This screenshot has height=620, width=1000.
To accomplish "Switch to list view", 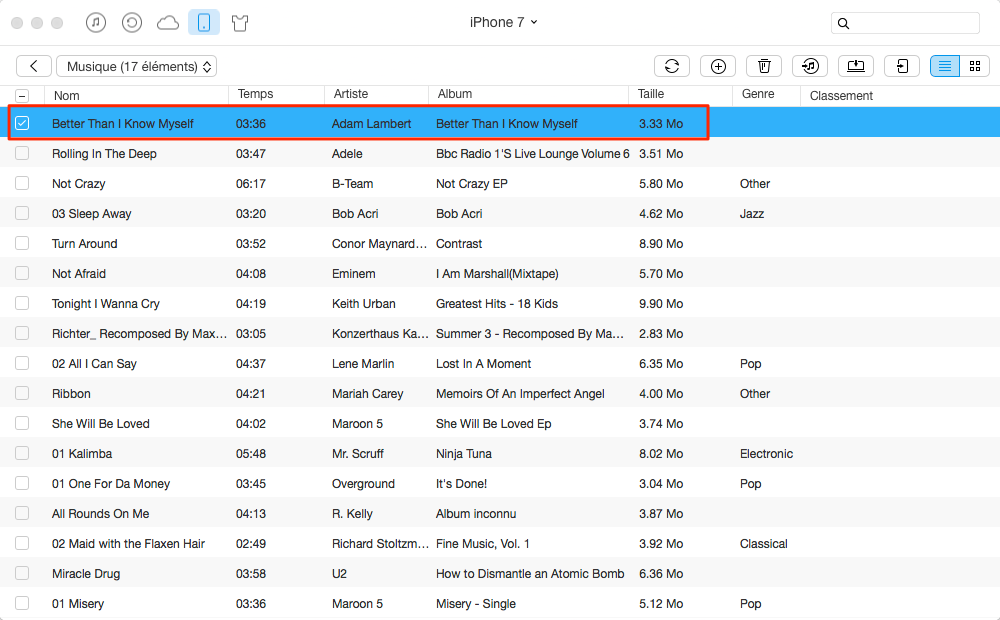I will [945, 66].
